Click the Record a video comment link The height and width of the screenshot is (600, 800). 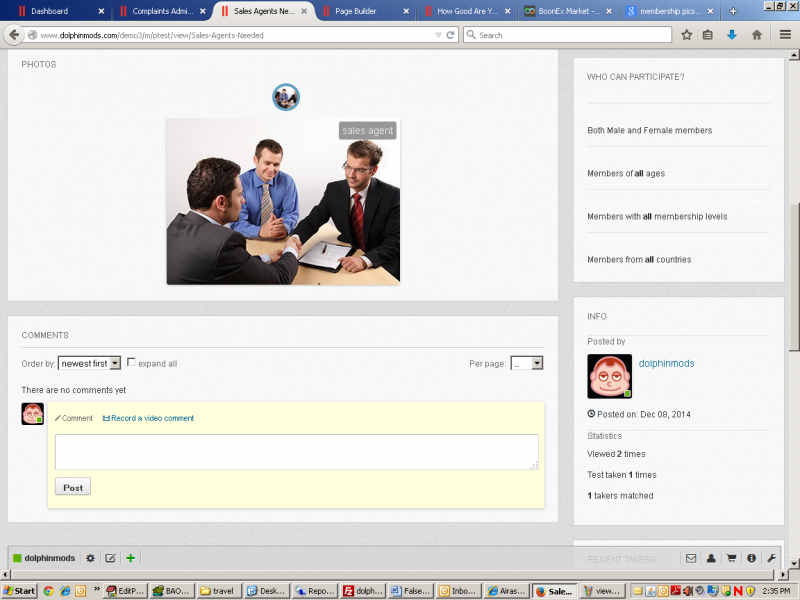pos(148,418)
